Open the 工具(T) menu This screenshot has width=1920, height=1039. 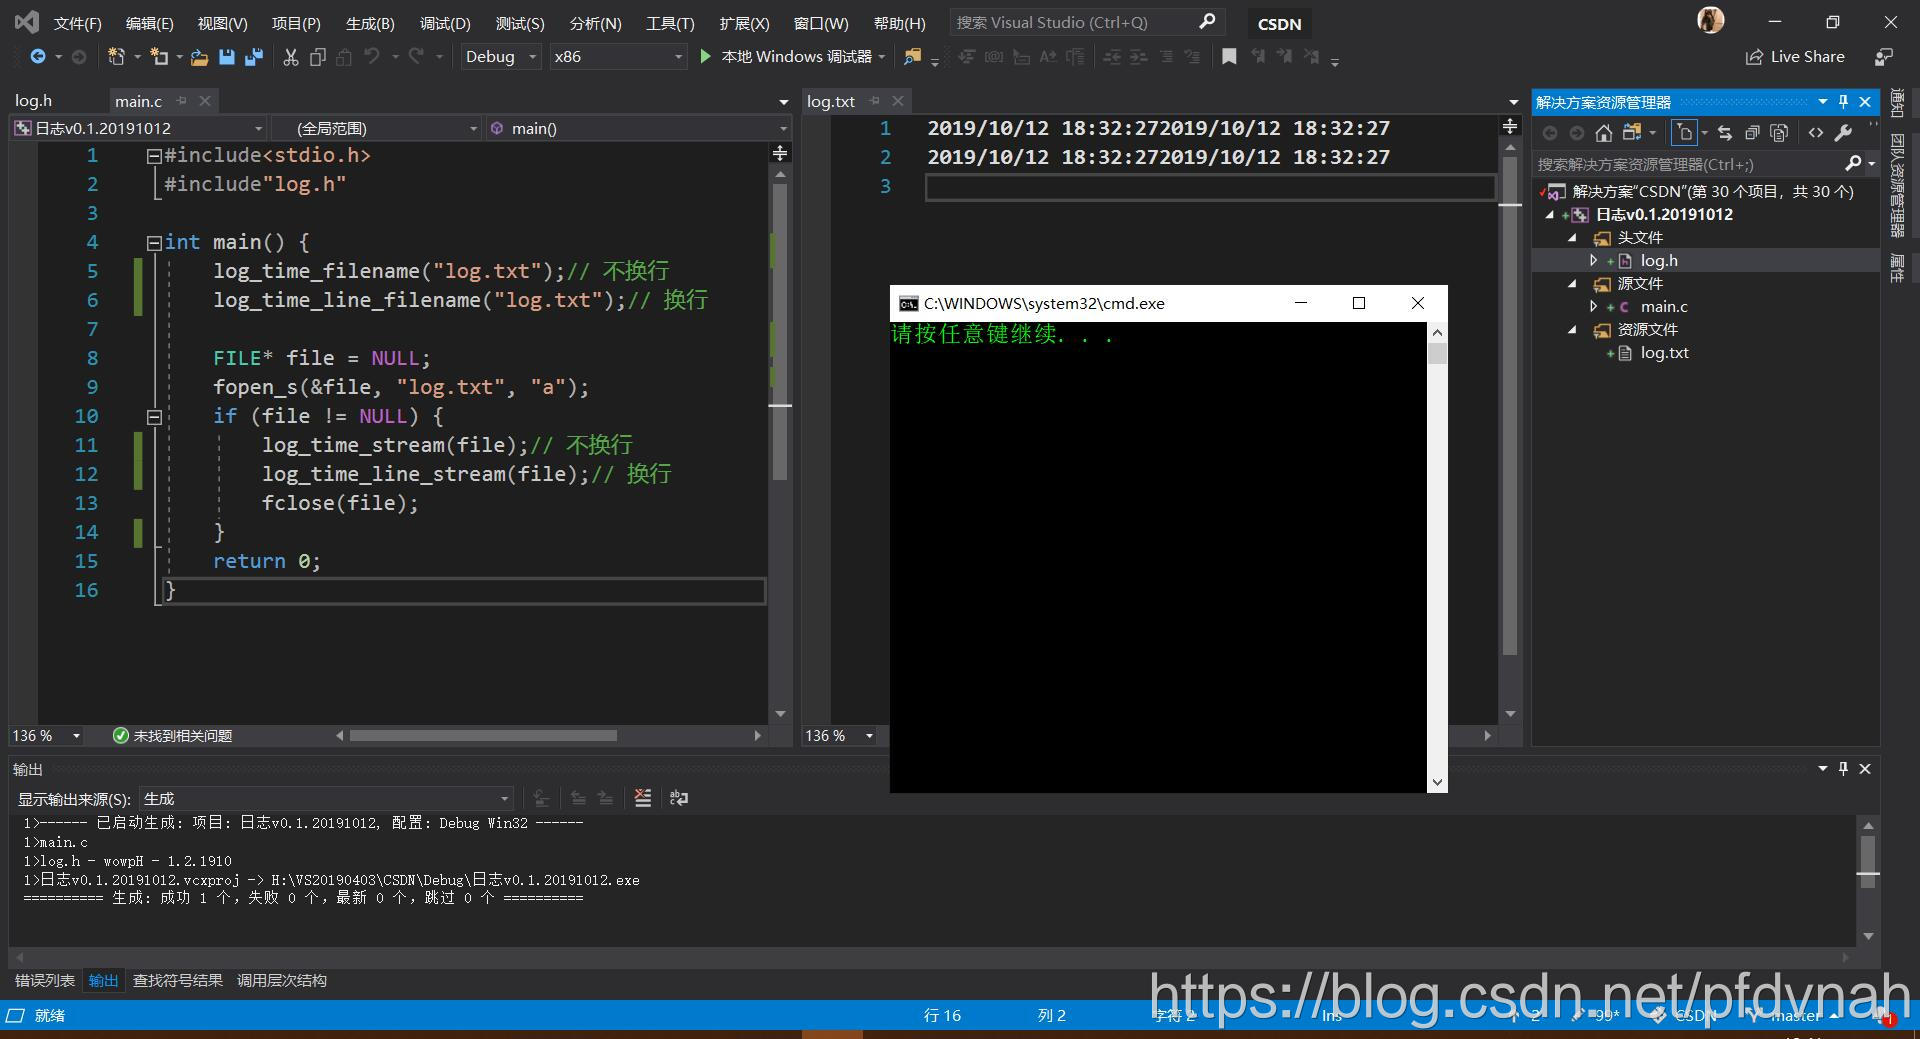click(670, 23)
